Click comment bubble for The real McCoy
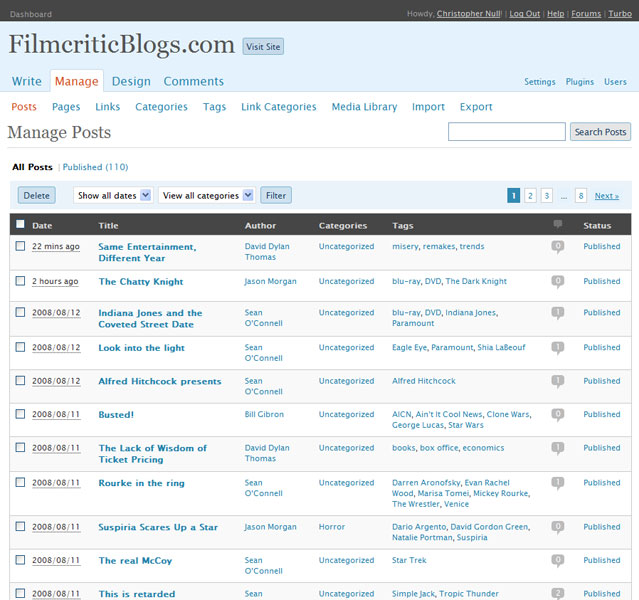 coord(558,561)
